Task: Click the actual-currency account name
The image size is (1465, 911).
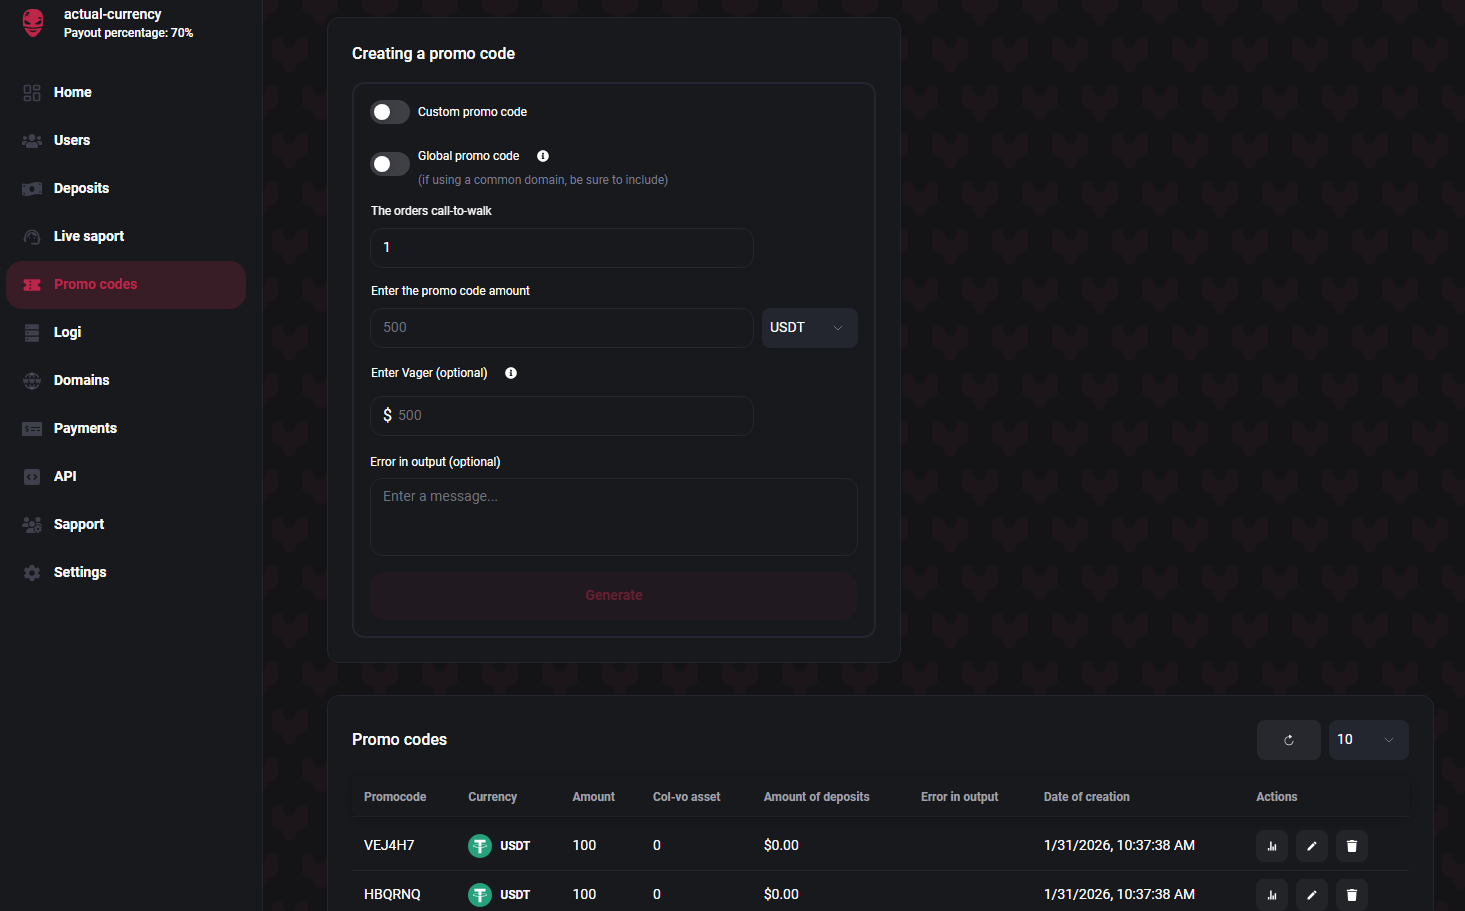Action: click(x=112, y=14)
